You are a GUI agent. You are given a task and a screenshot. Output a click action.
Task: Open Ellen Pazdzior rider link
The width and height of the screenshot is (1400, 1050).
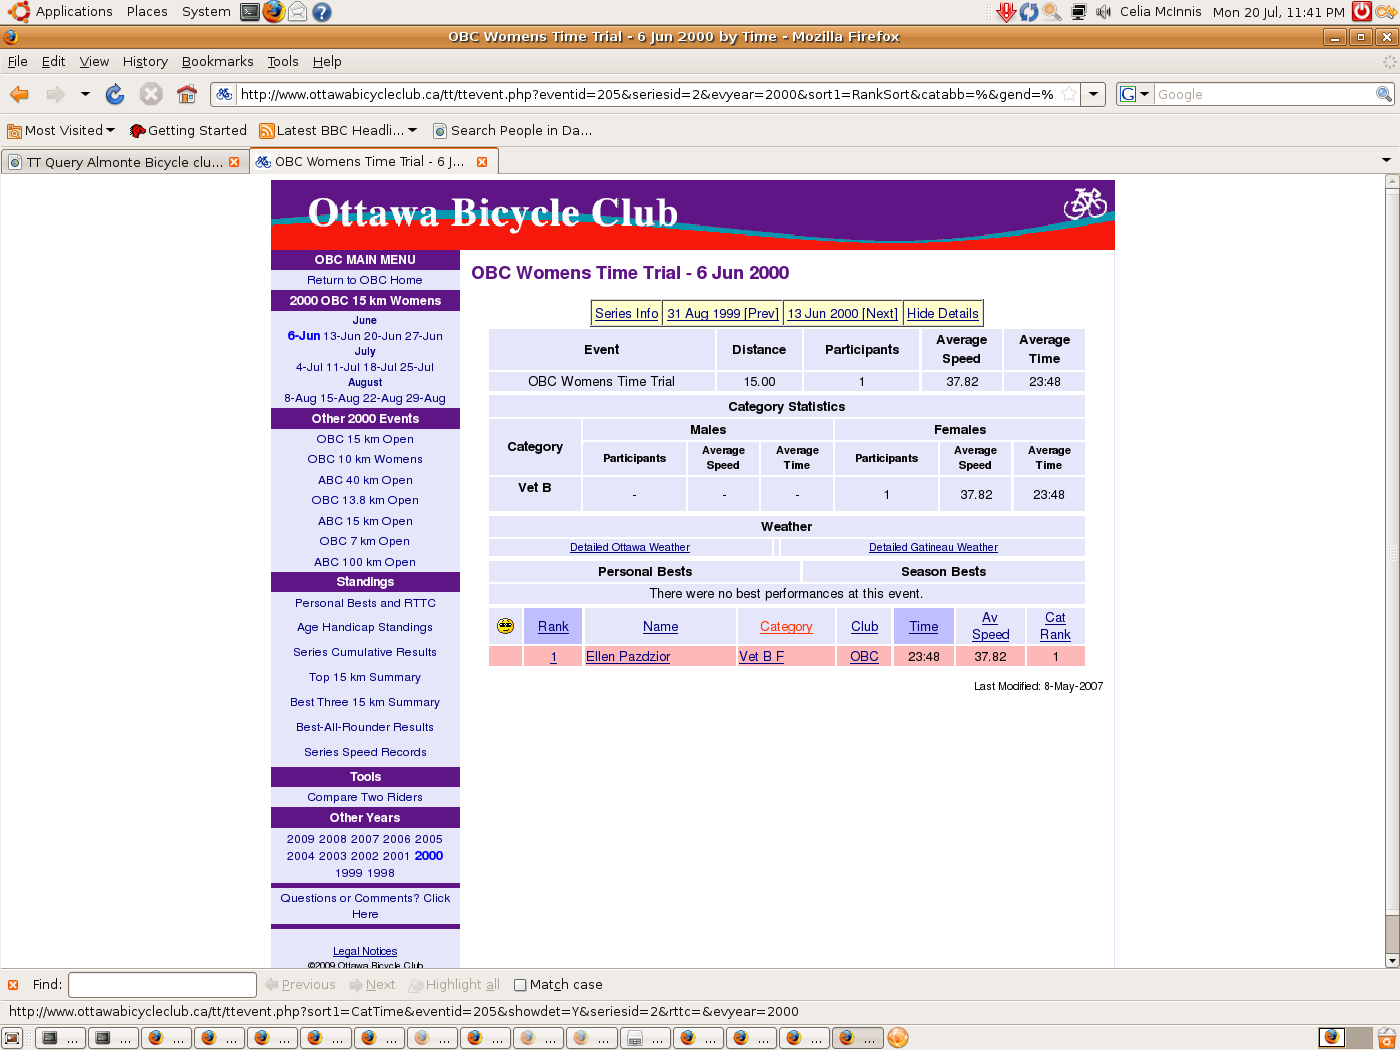coord(628,656)
